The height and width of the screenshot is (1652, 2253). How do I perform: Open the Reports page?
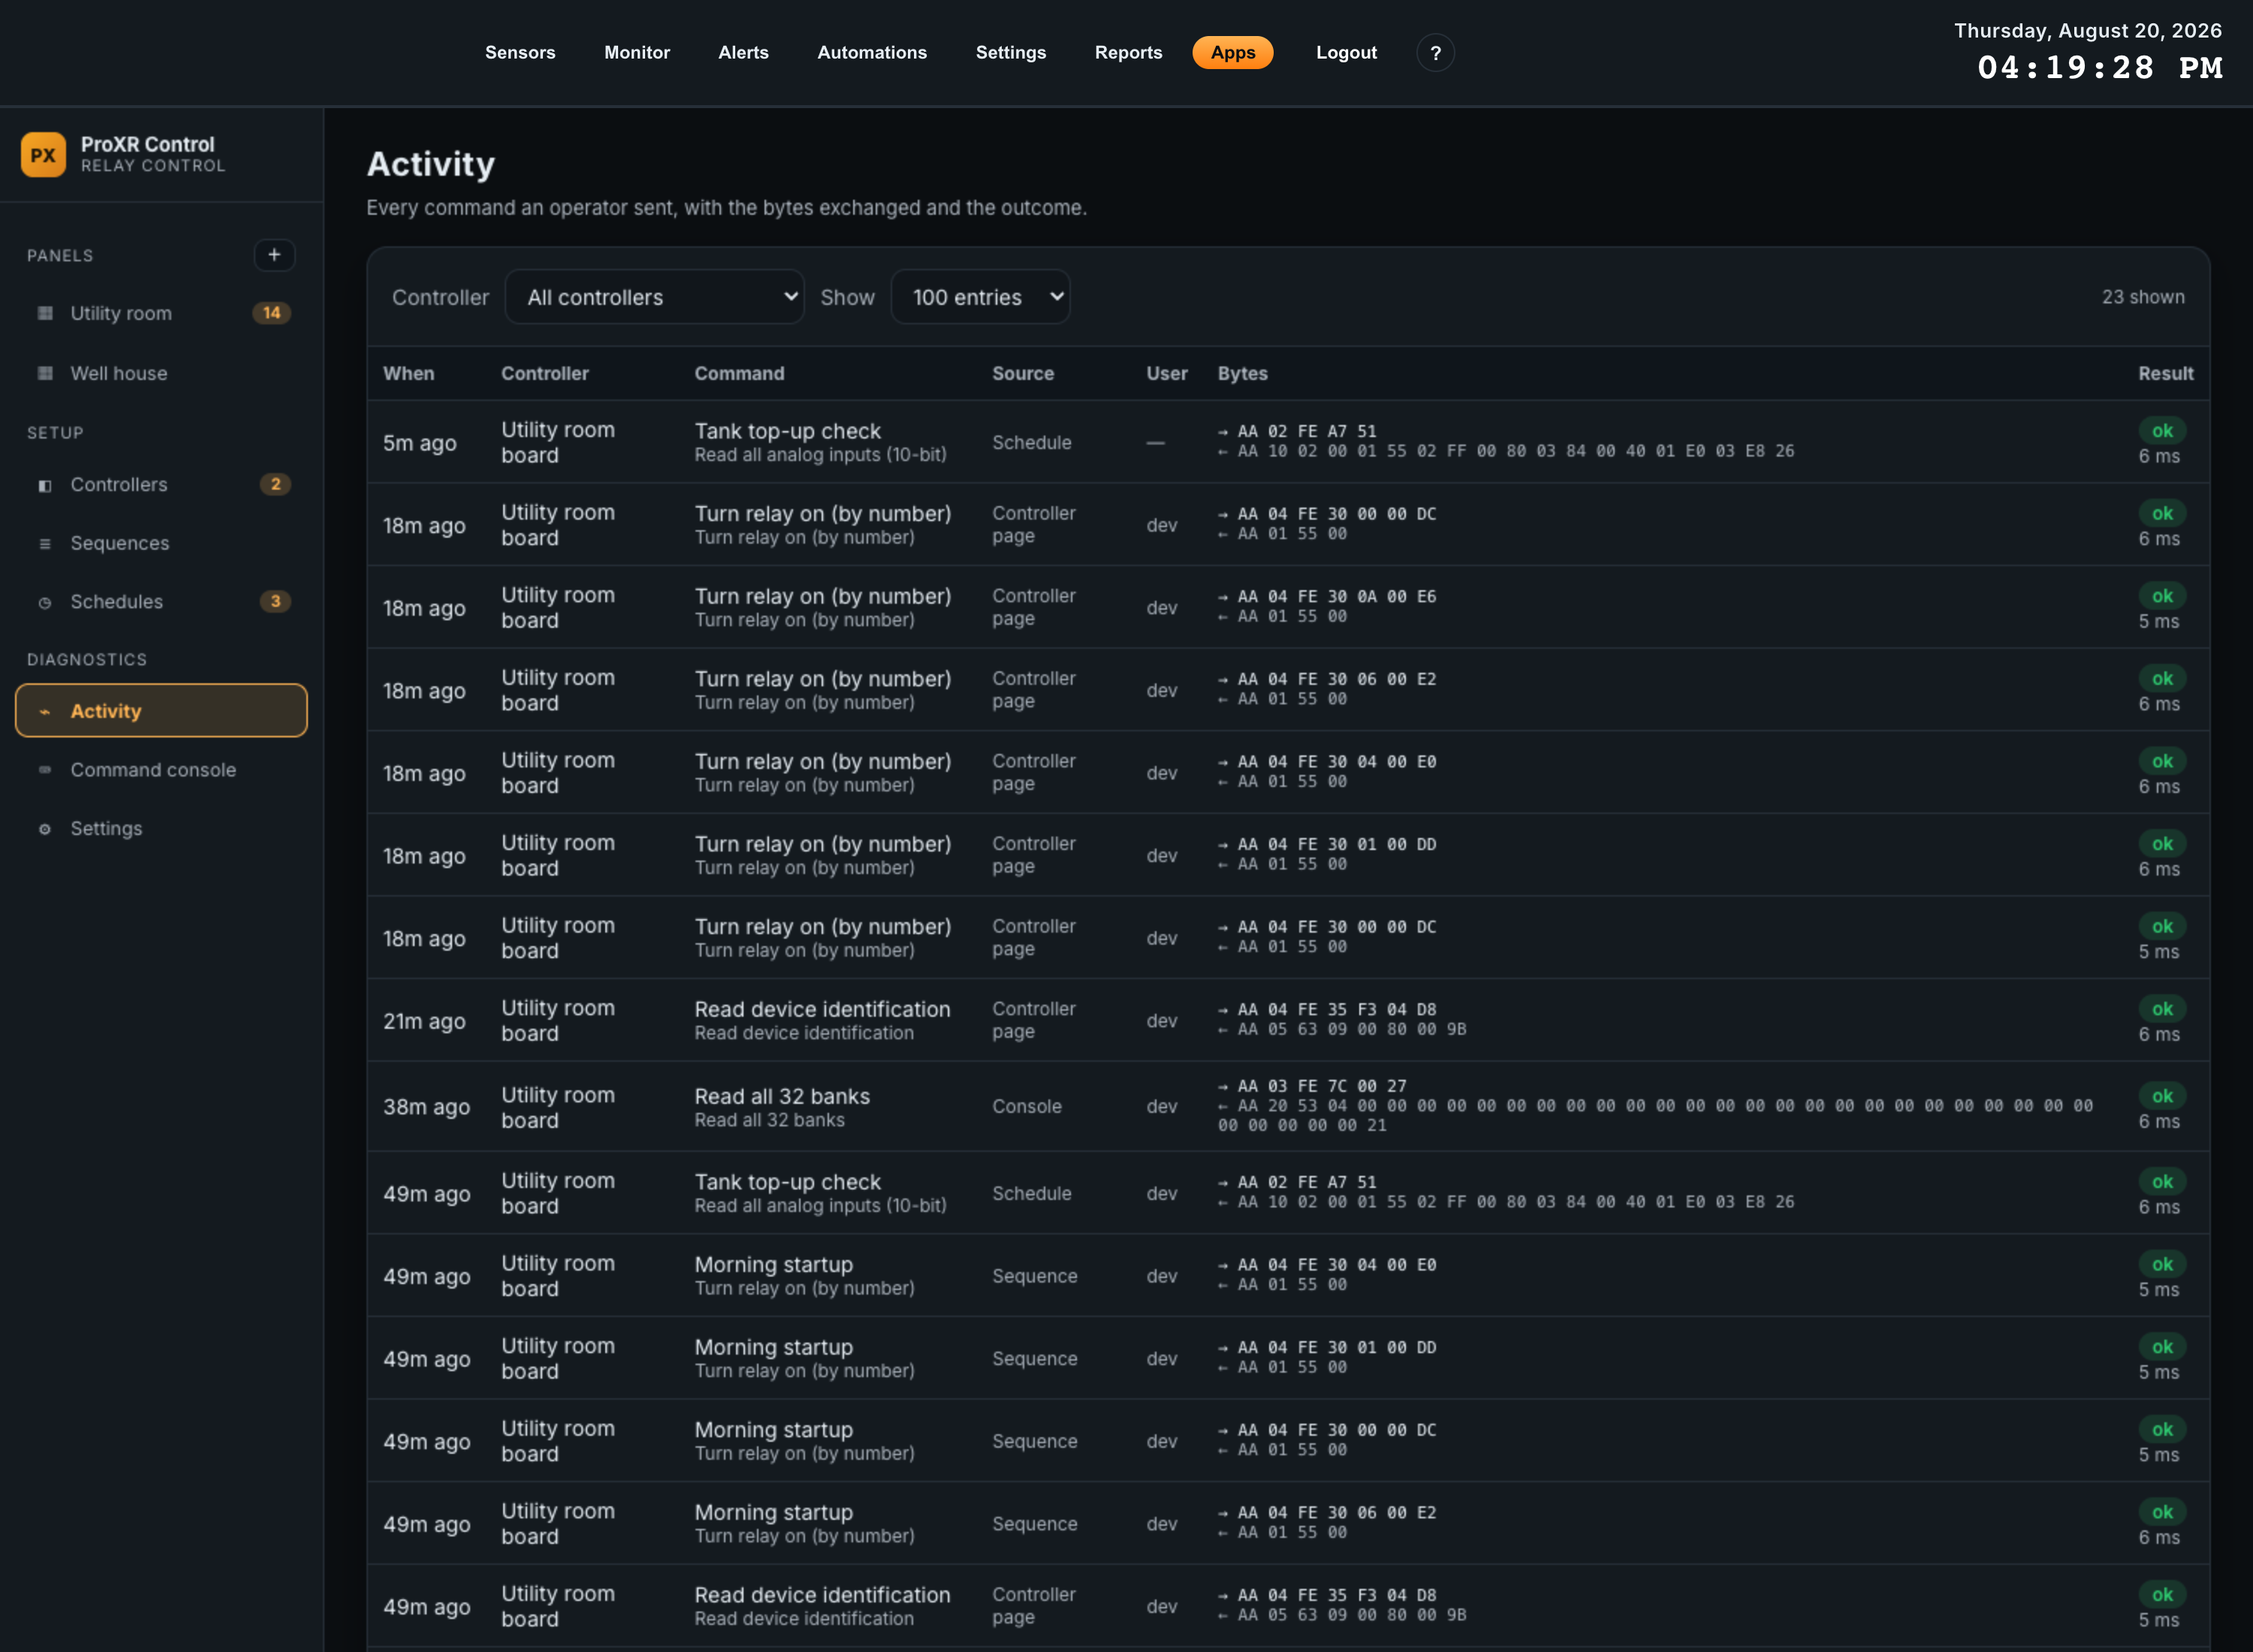[1128, 53]
